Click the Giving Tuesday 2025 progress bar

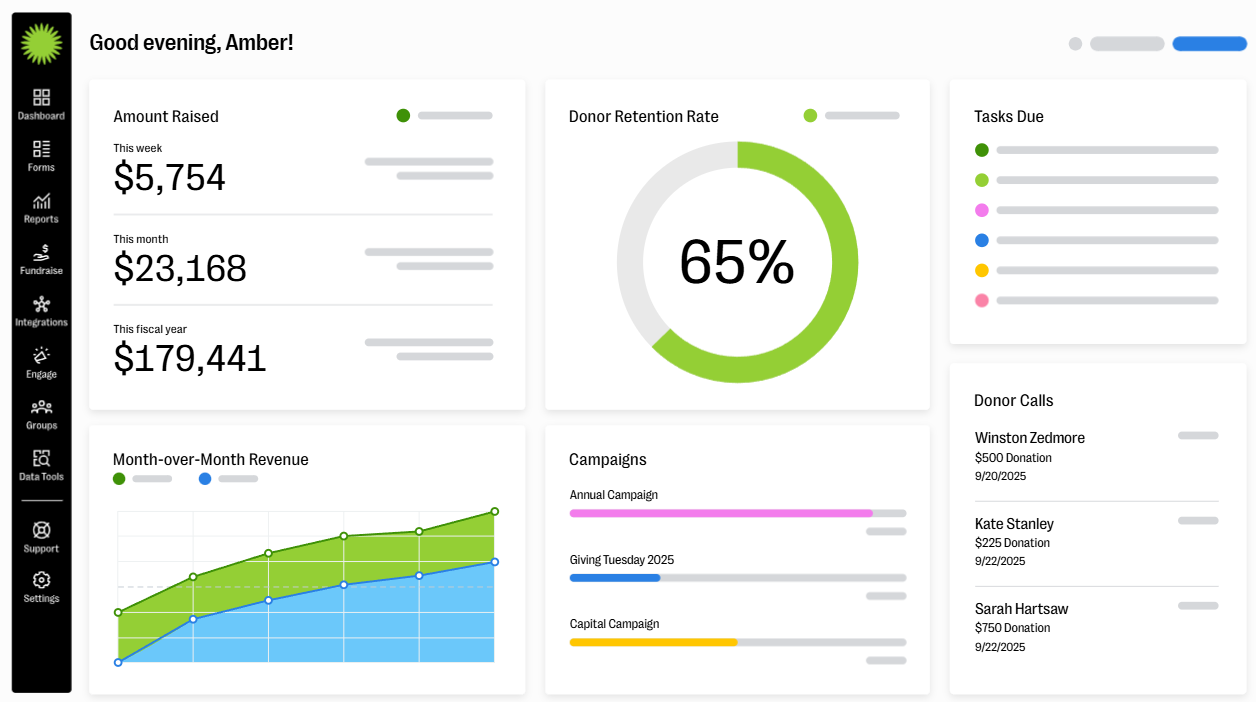point(737,577)
